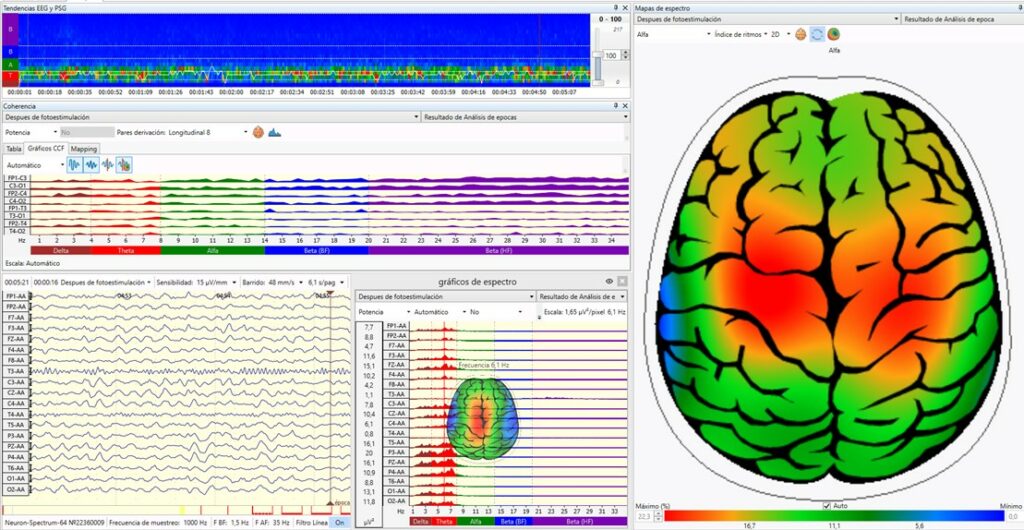Select the FP1-AA channel label in EEG traces
This screenshot has height=530, width=1024.
tap(15, 296)
